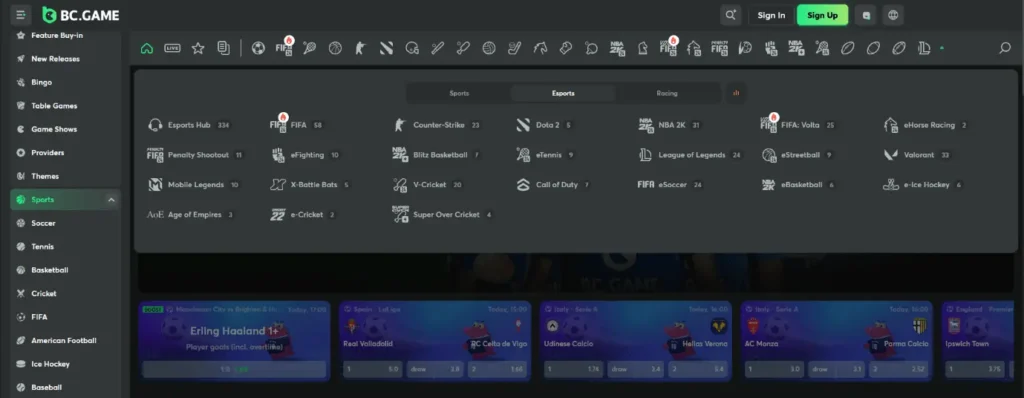Open the hamburger menu beside BC.GAME logo
This screenshot has height=398, width=1024.
[20, 14]
